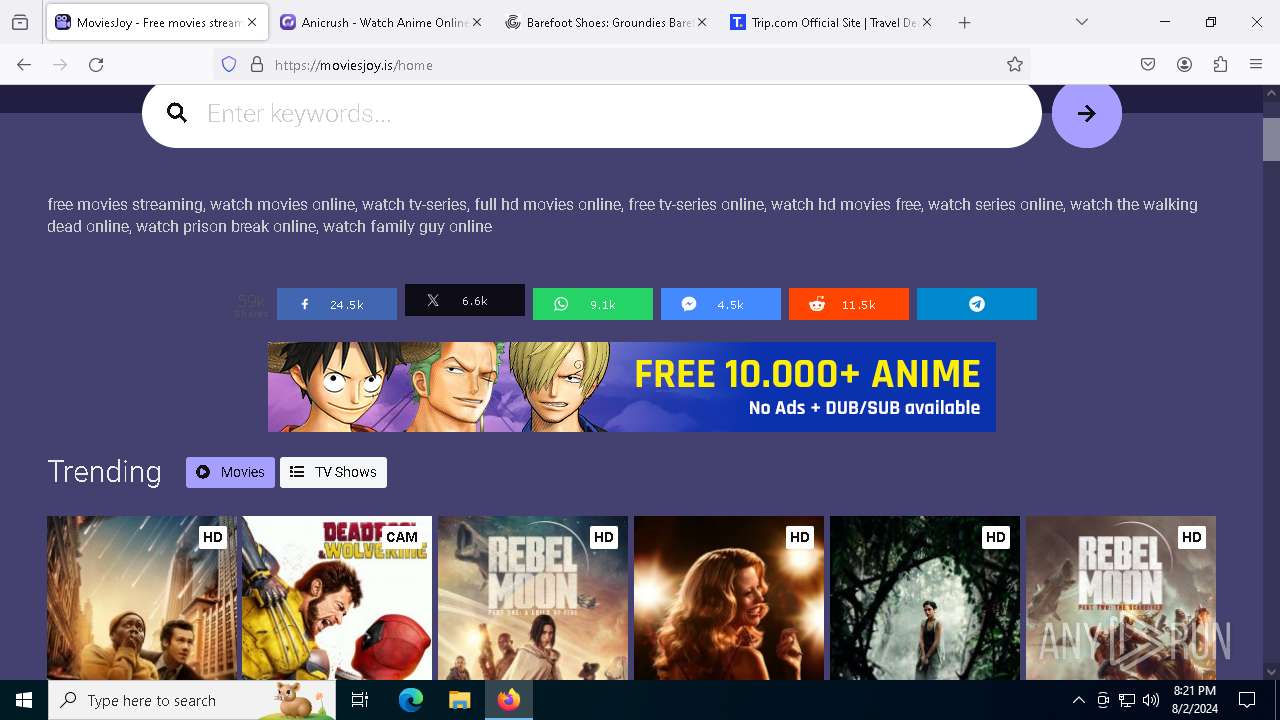The height and width of the screenshot is (720, 1280).
Task: Close the Barefoot Shoes tab
Action: pos(702,22)
